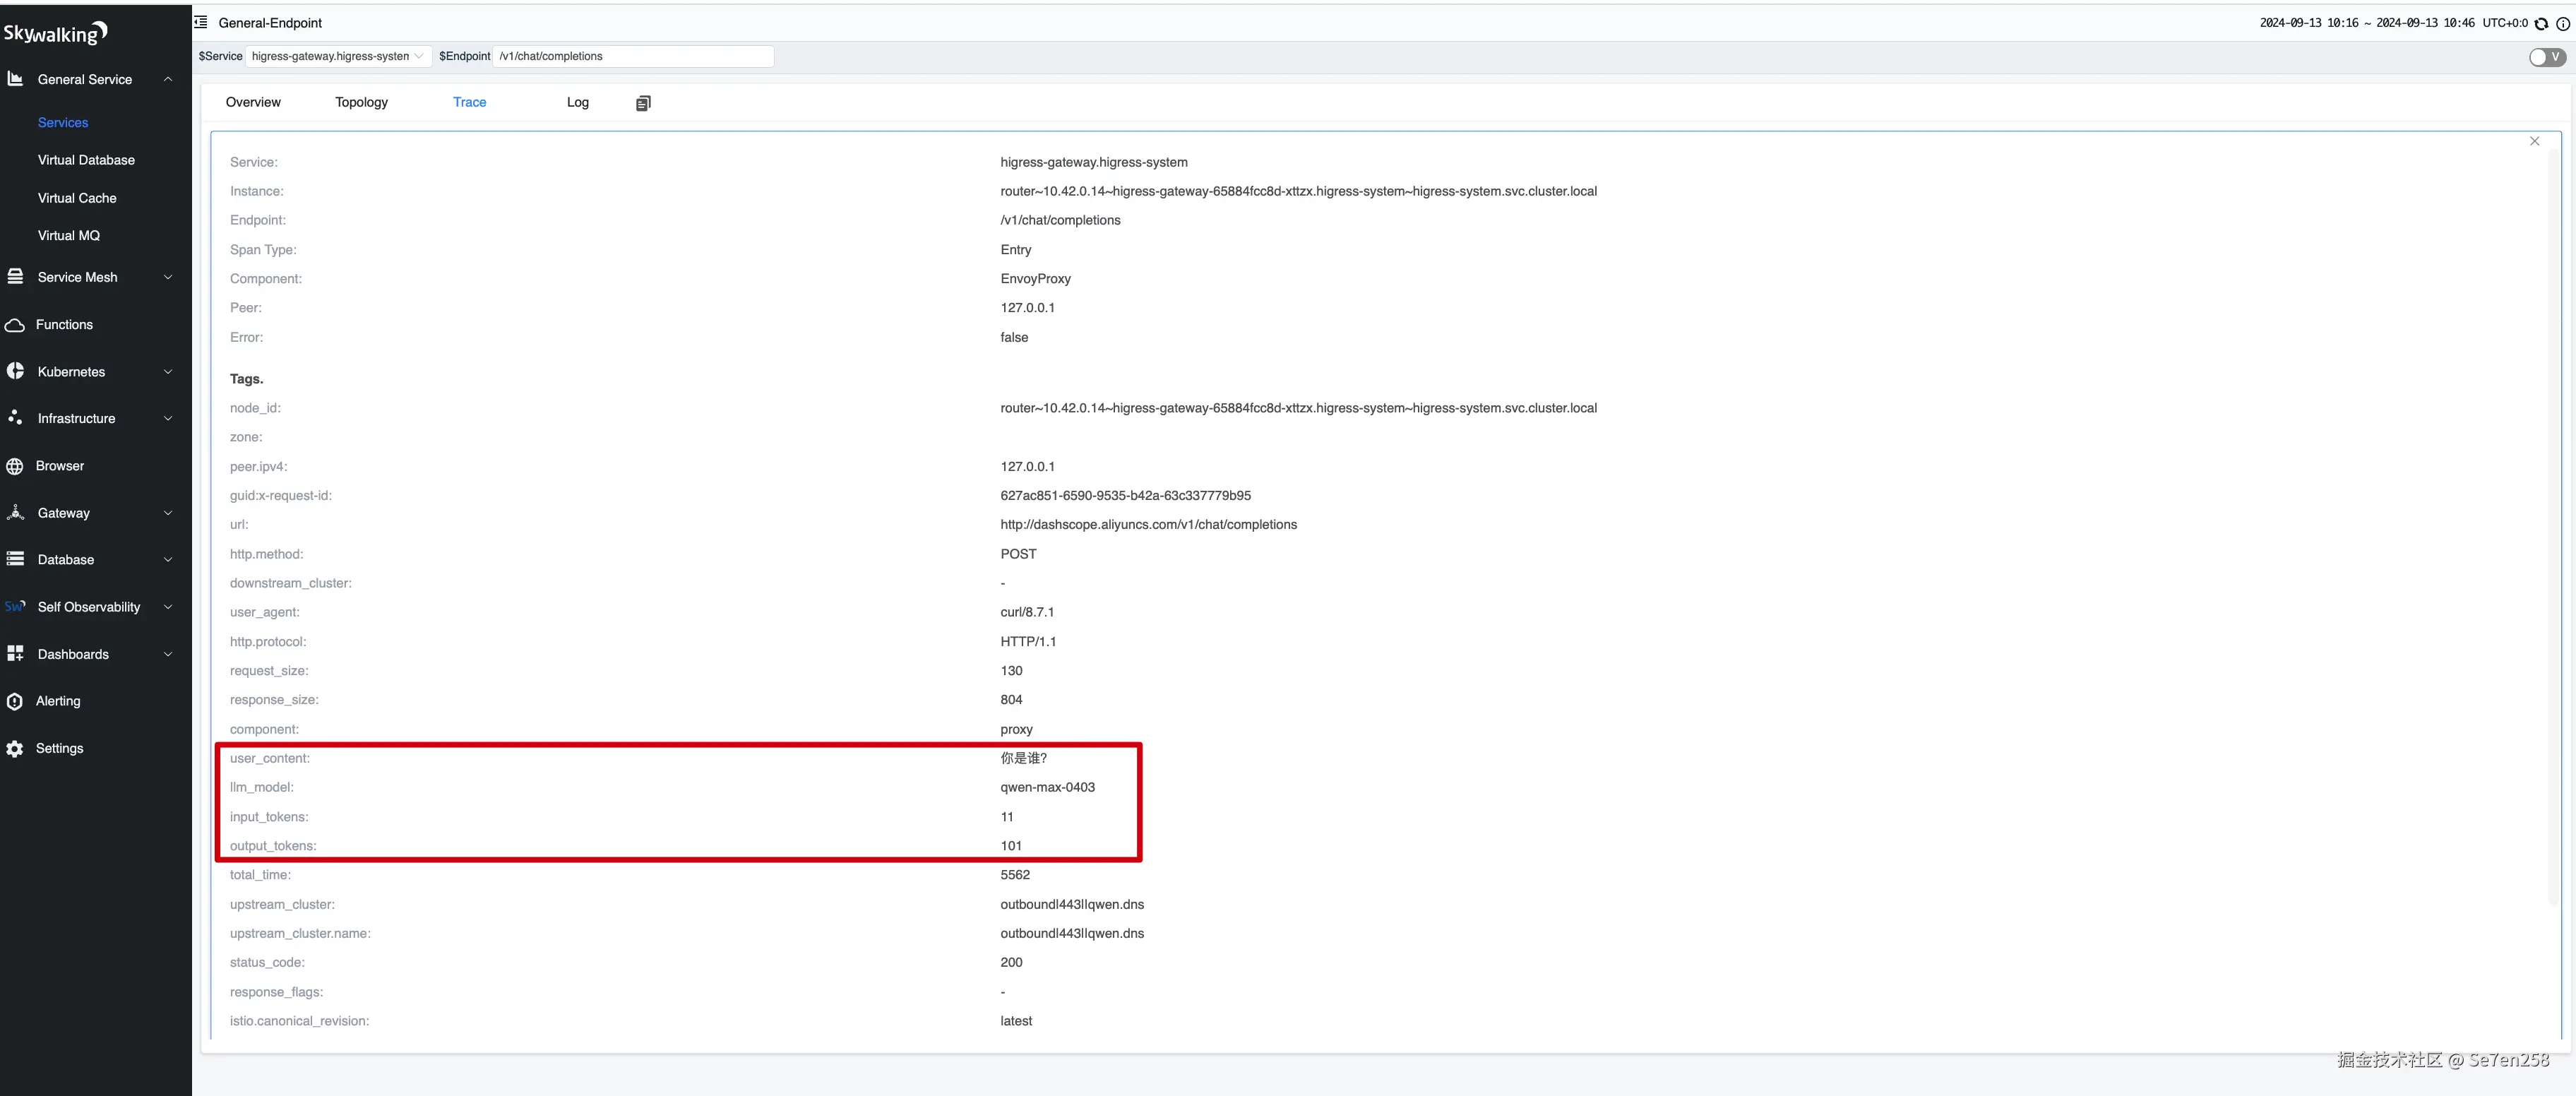Toggle the V view-mode switch
Image resolution: width=2576 pixels, height=1096 pixels.
tap(2546, 57)
